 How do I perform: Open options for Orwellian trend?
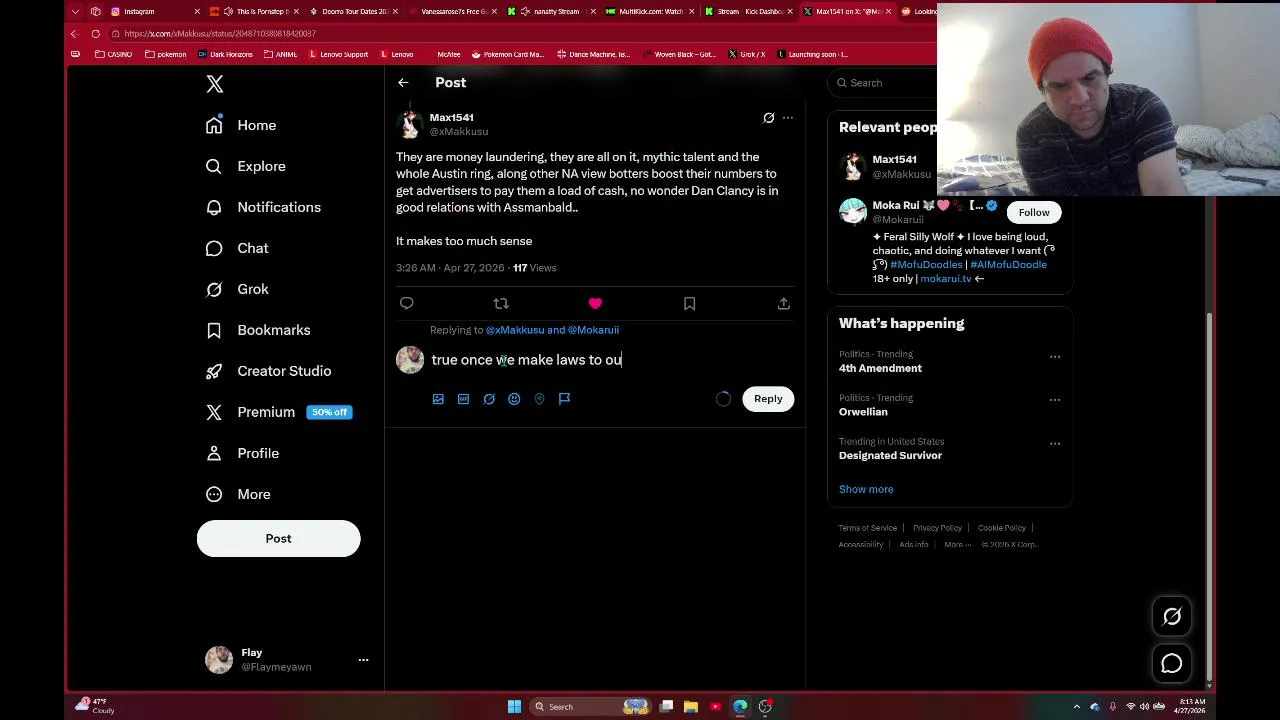tap(1055, 400)
